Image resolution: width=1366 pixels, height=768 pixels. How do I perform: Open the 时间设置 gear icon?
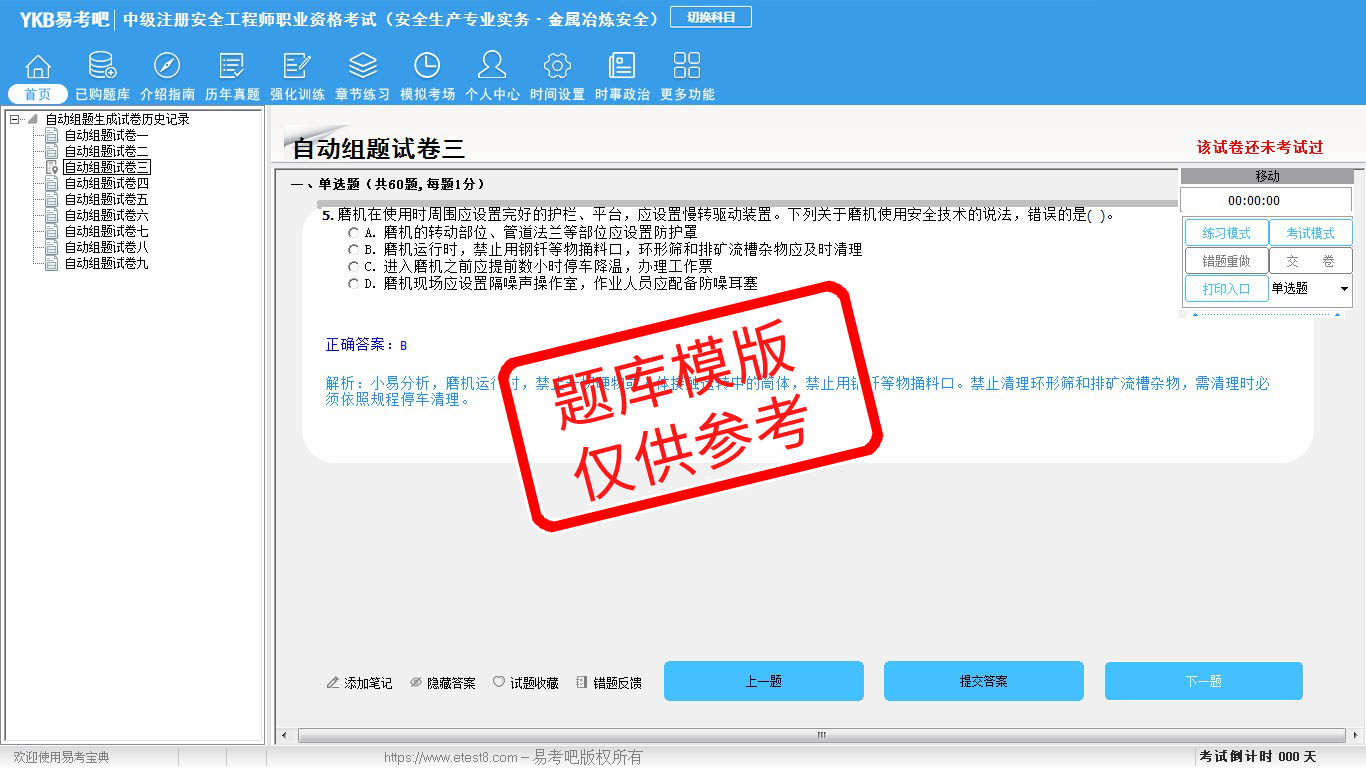557,66
